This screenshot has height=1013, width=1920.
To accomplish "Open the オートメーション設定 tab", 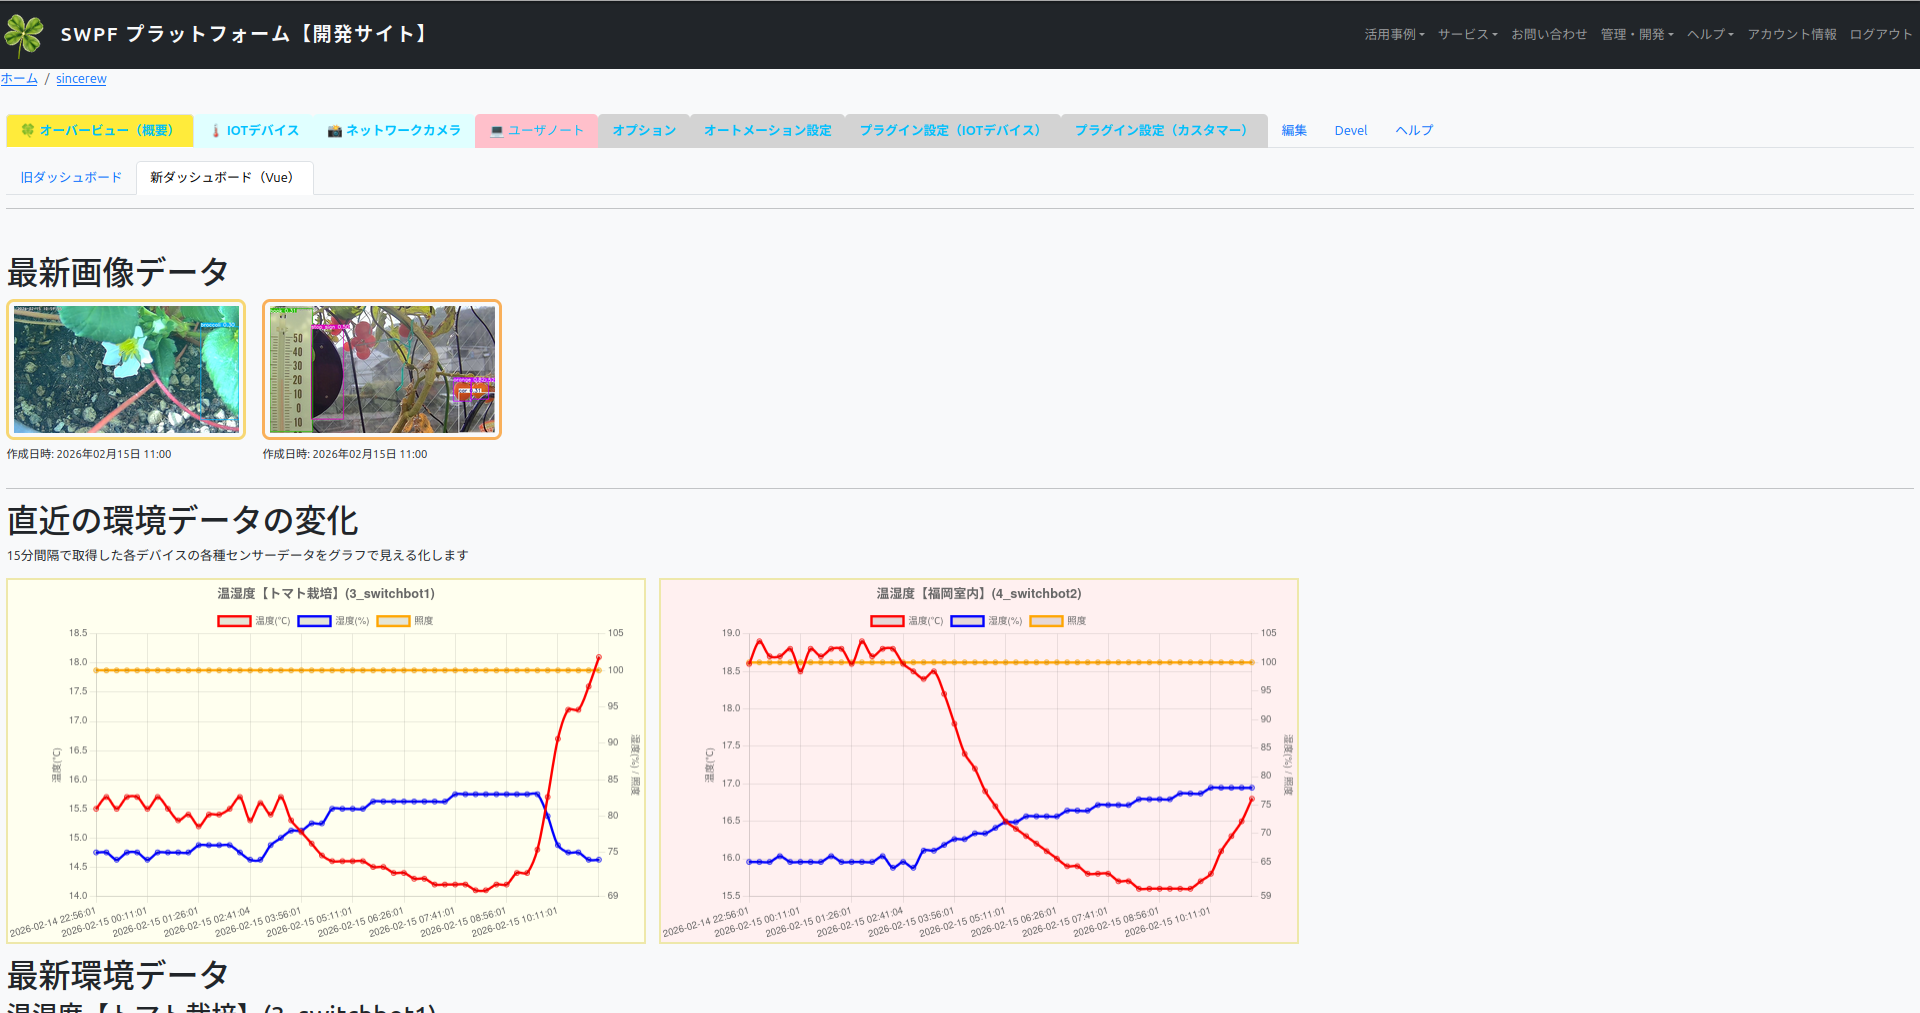I will 767,131.
